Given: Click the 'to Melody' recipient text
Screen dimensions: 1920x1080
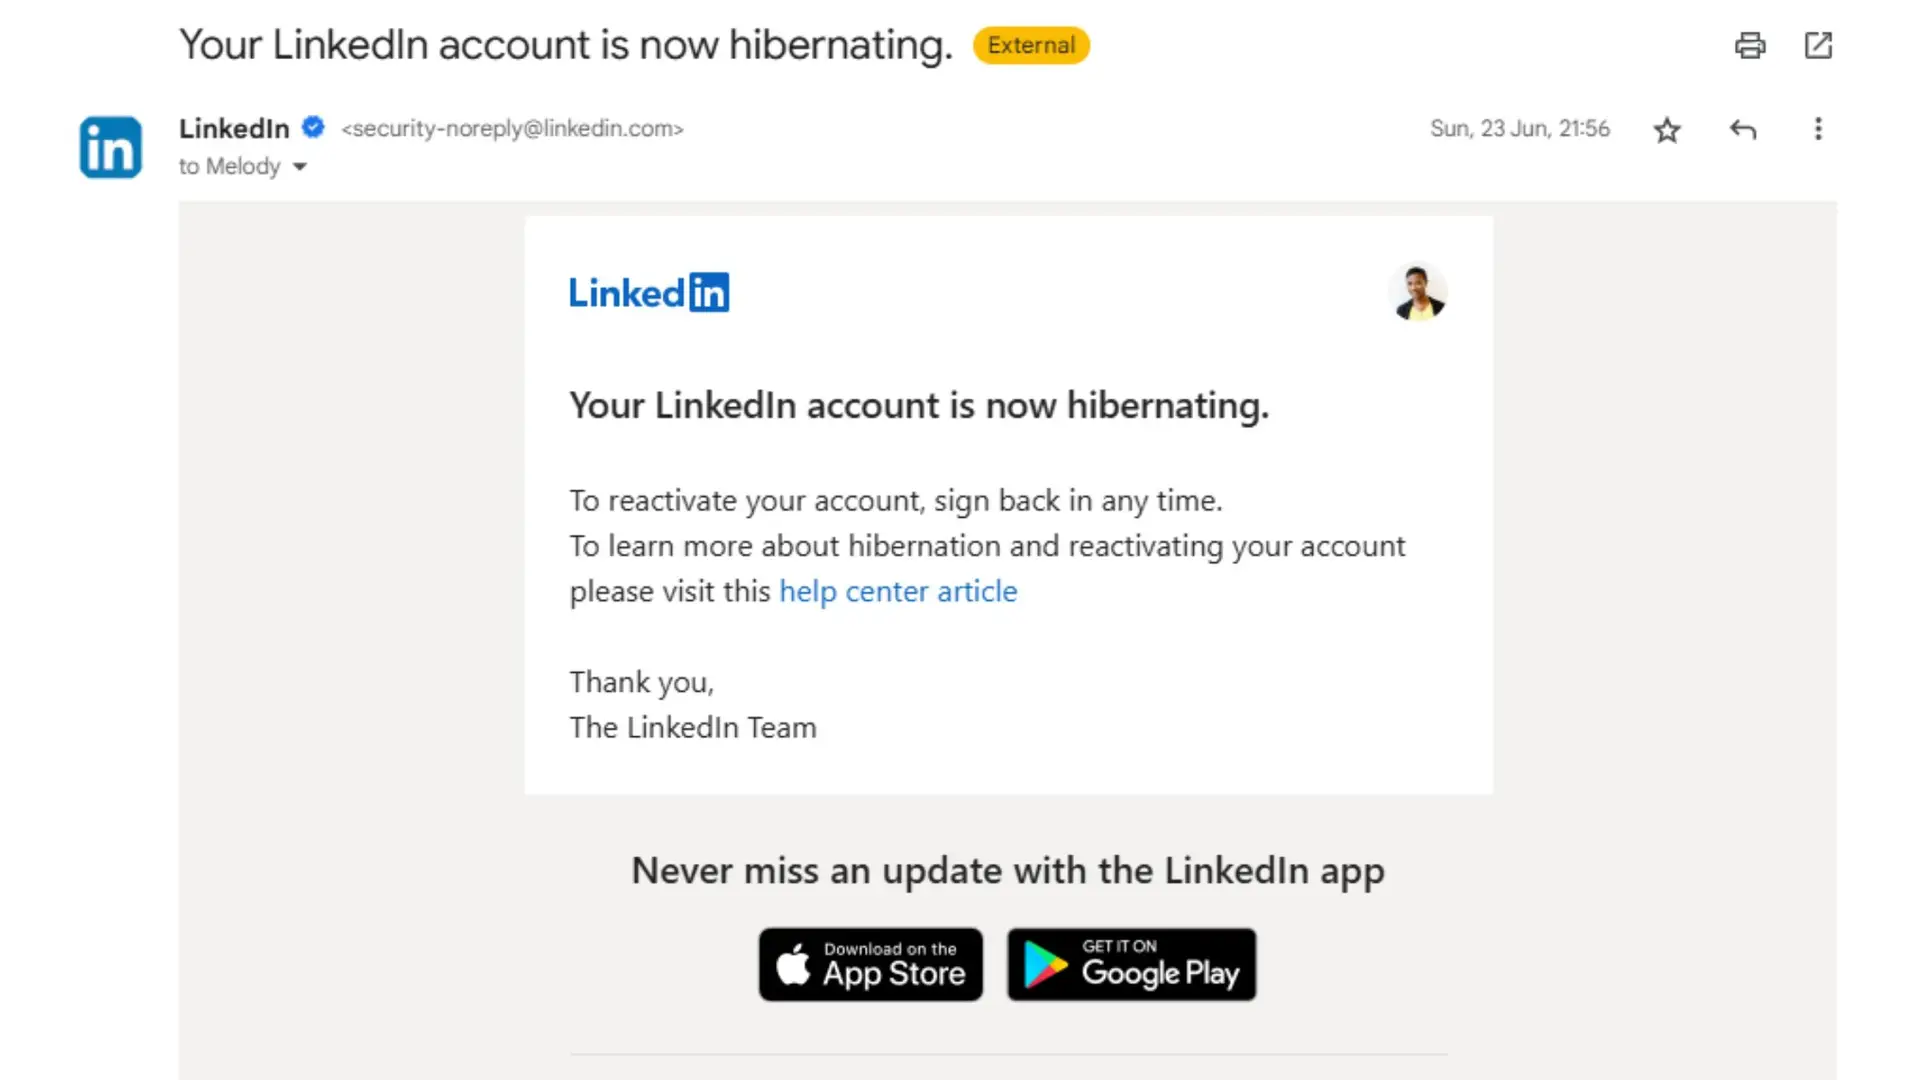Looking at the screenshot, I should click(229, 167).
